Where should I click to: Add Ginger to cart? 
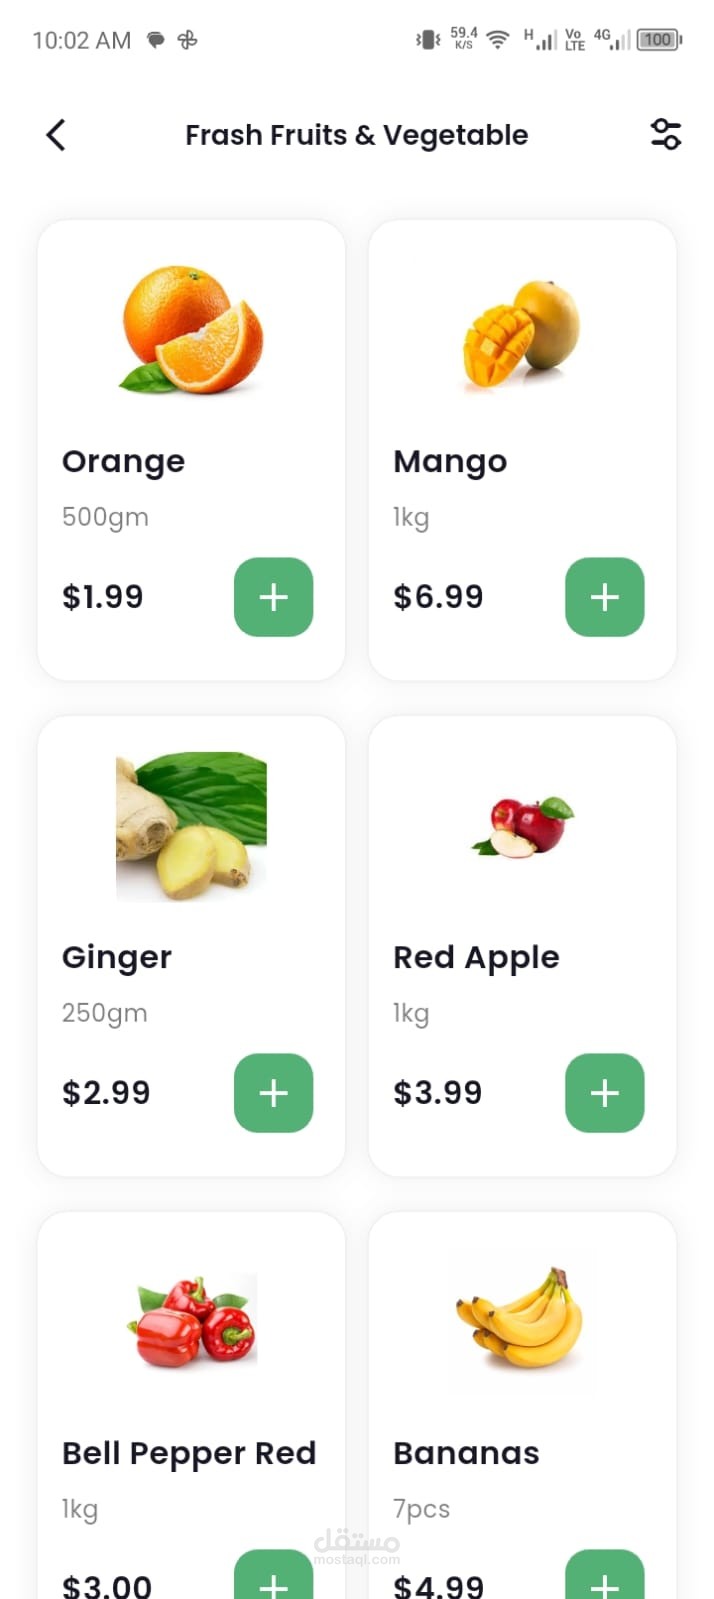pos(273,1093)
